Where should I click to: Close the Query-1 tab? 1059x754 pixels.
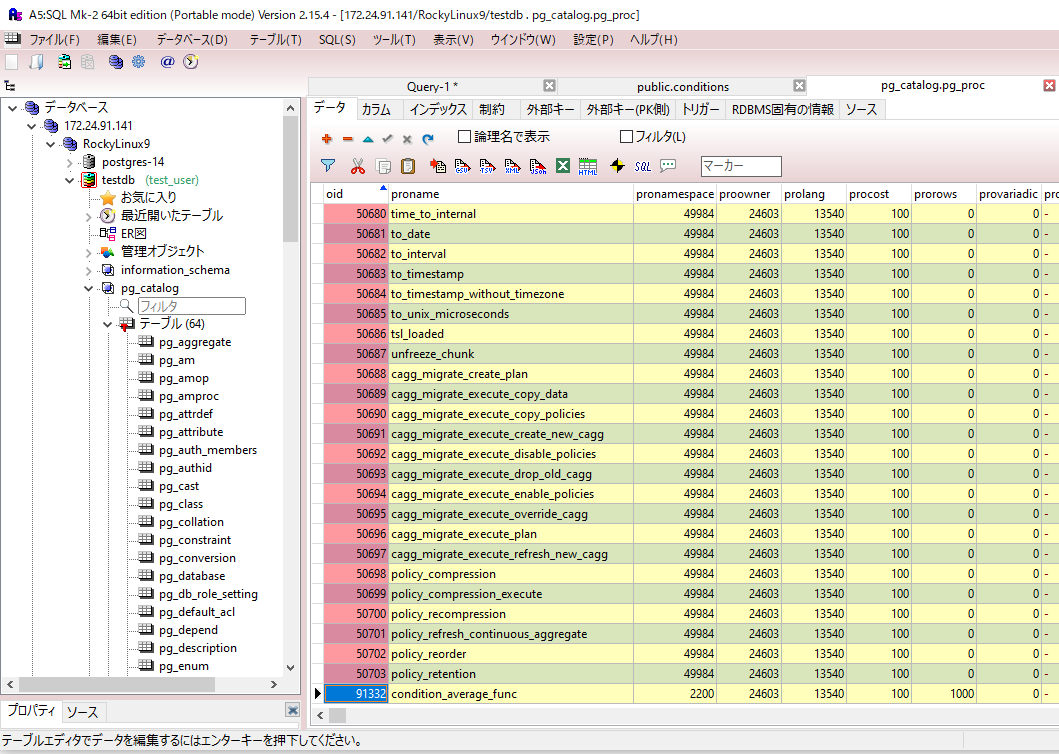click(x=549, y=86)
